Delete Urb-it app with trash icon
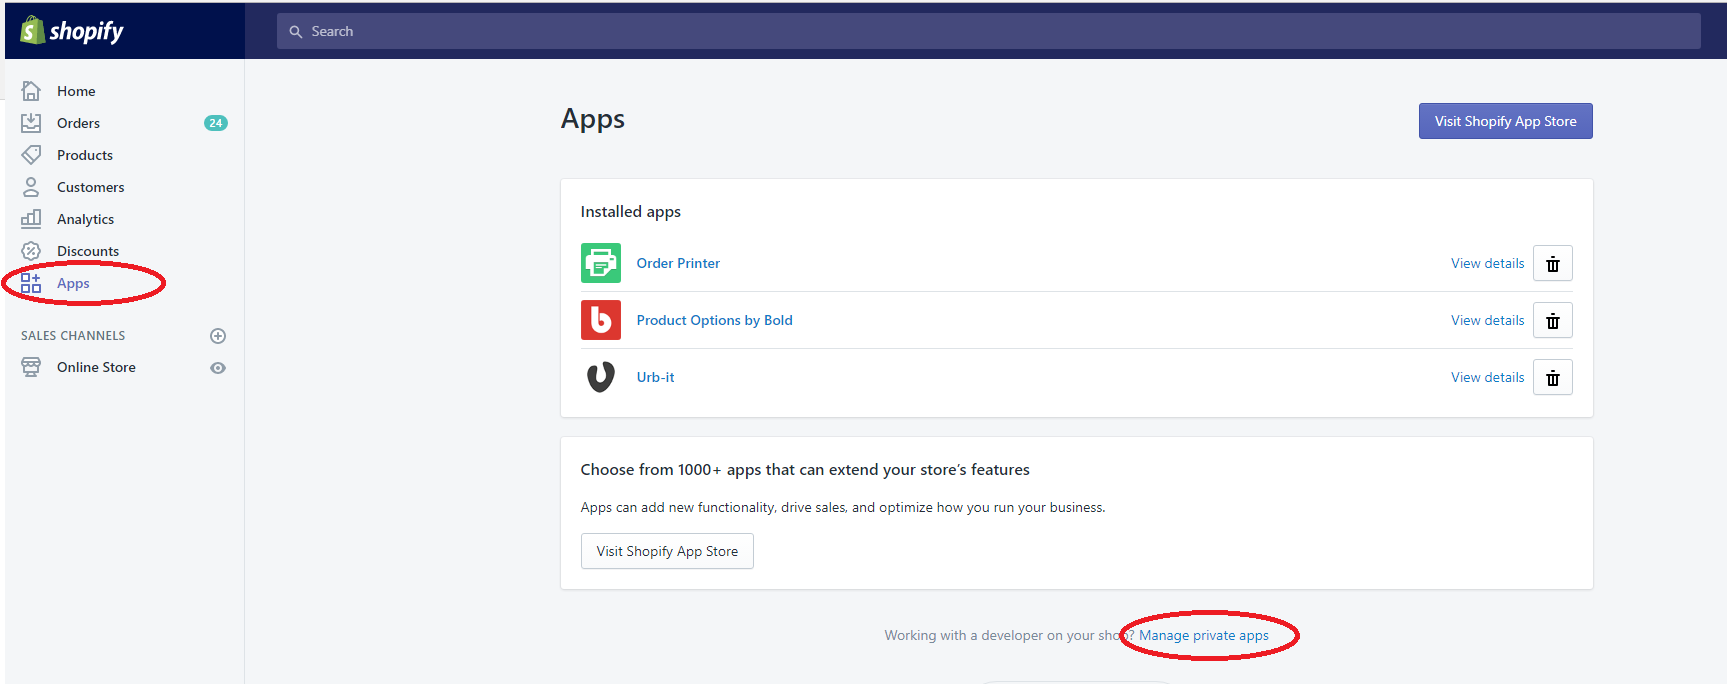1727x684 pixels. tap(1553, 378)
